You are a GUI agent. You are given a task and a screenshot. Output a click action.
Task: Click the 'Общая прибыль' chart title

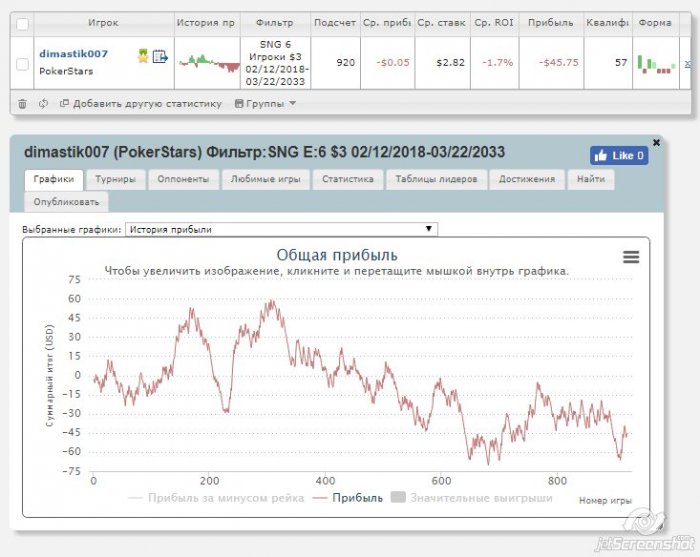[337, 255]
